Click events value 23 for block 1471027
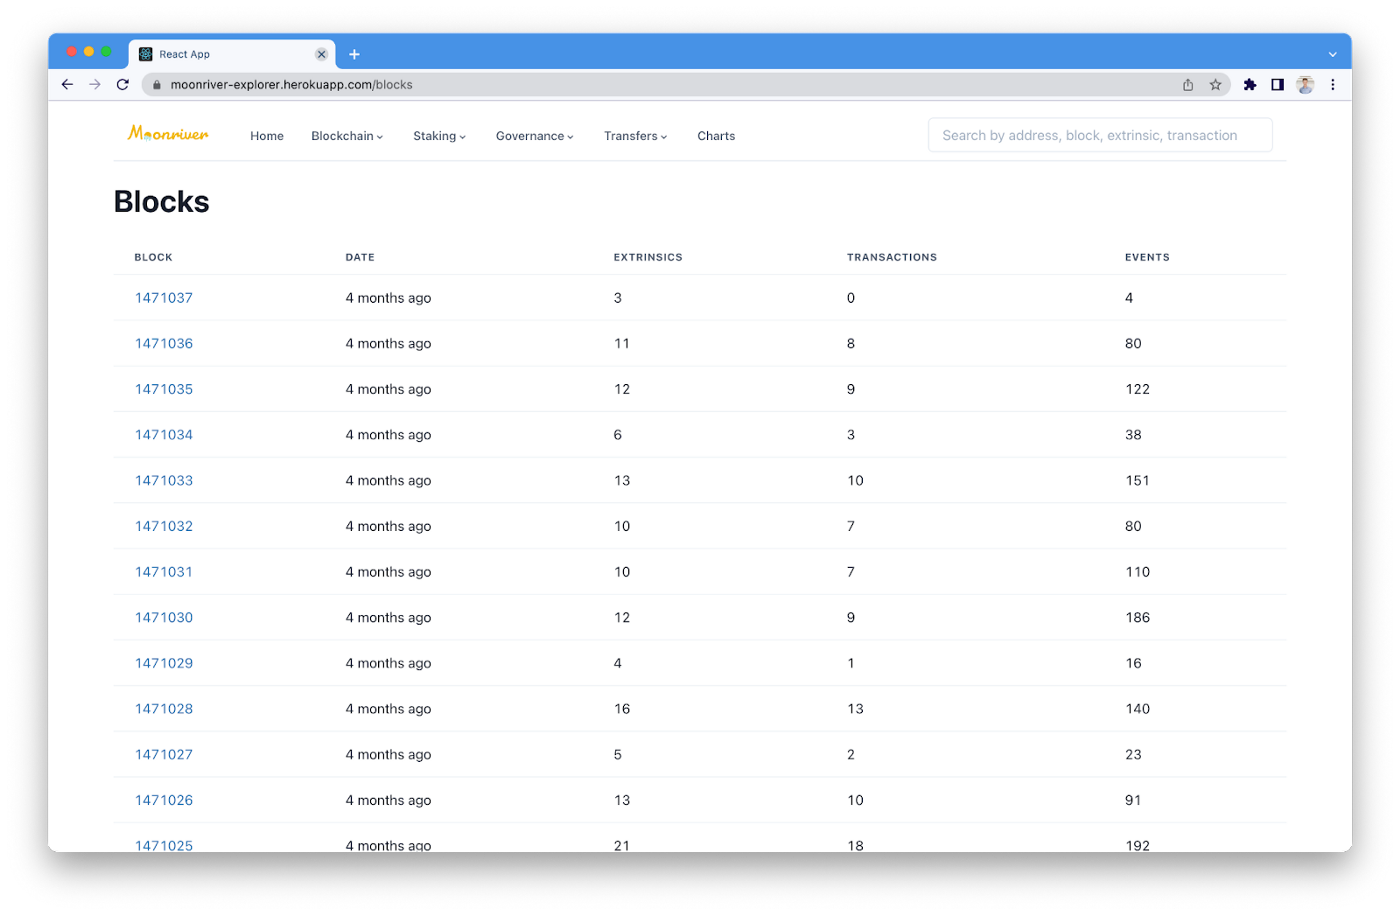Image resolution: width=1400 pixels, height=915 pixels. coord(1133,755)
